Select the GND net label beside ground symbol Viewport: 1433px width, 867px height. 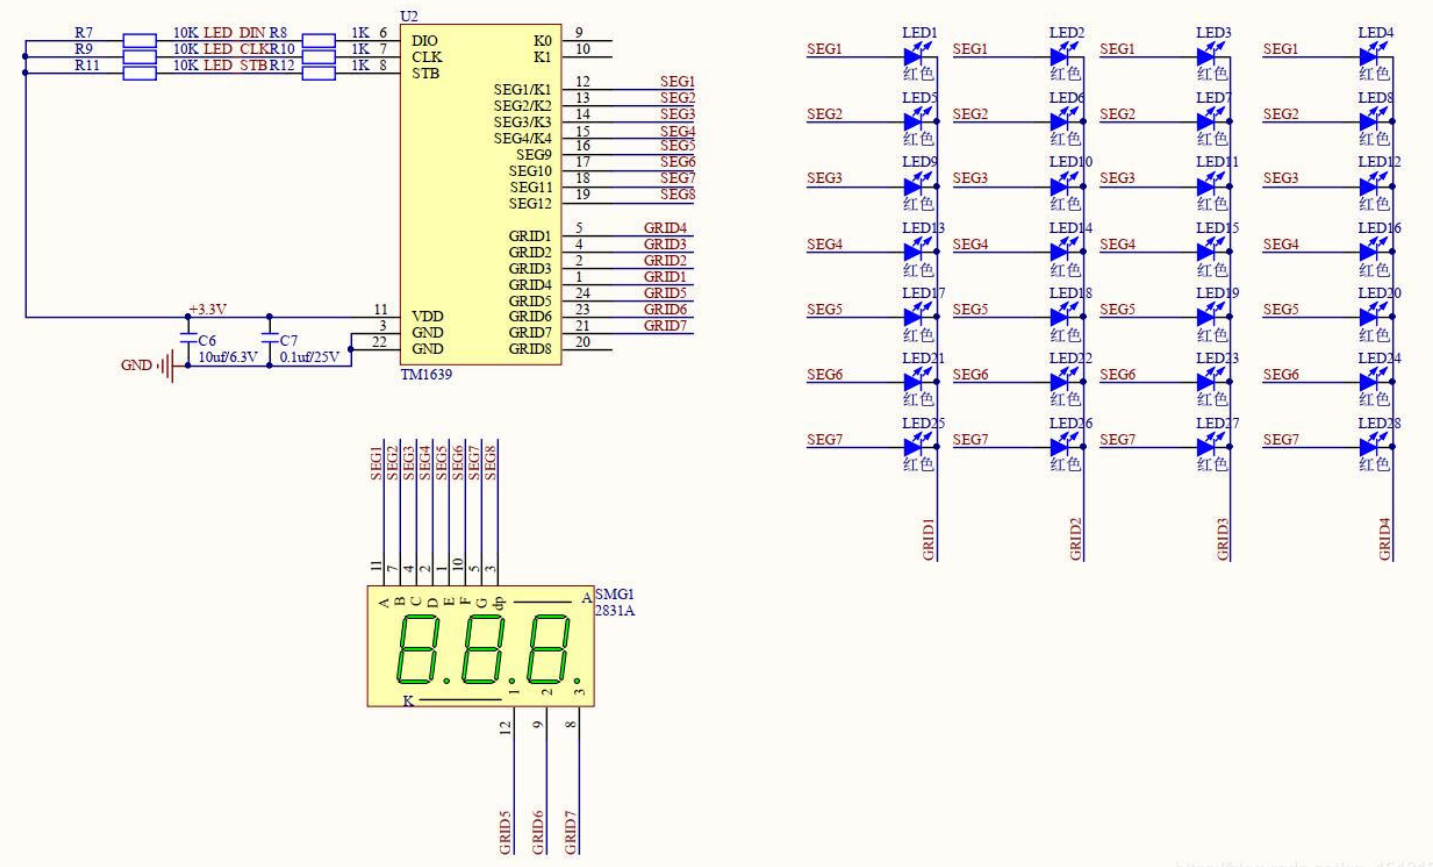(x=136, y=365)
